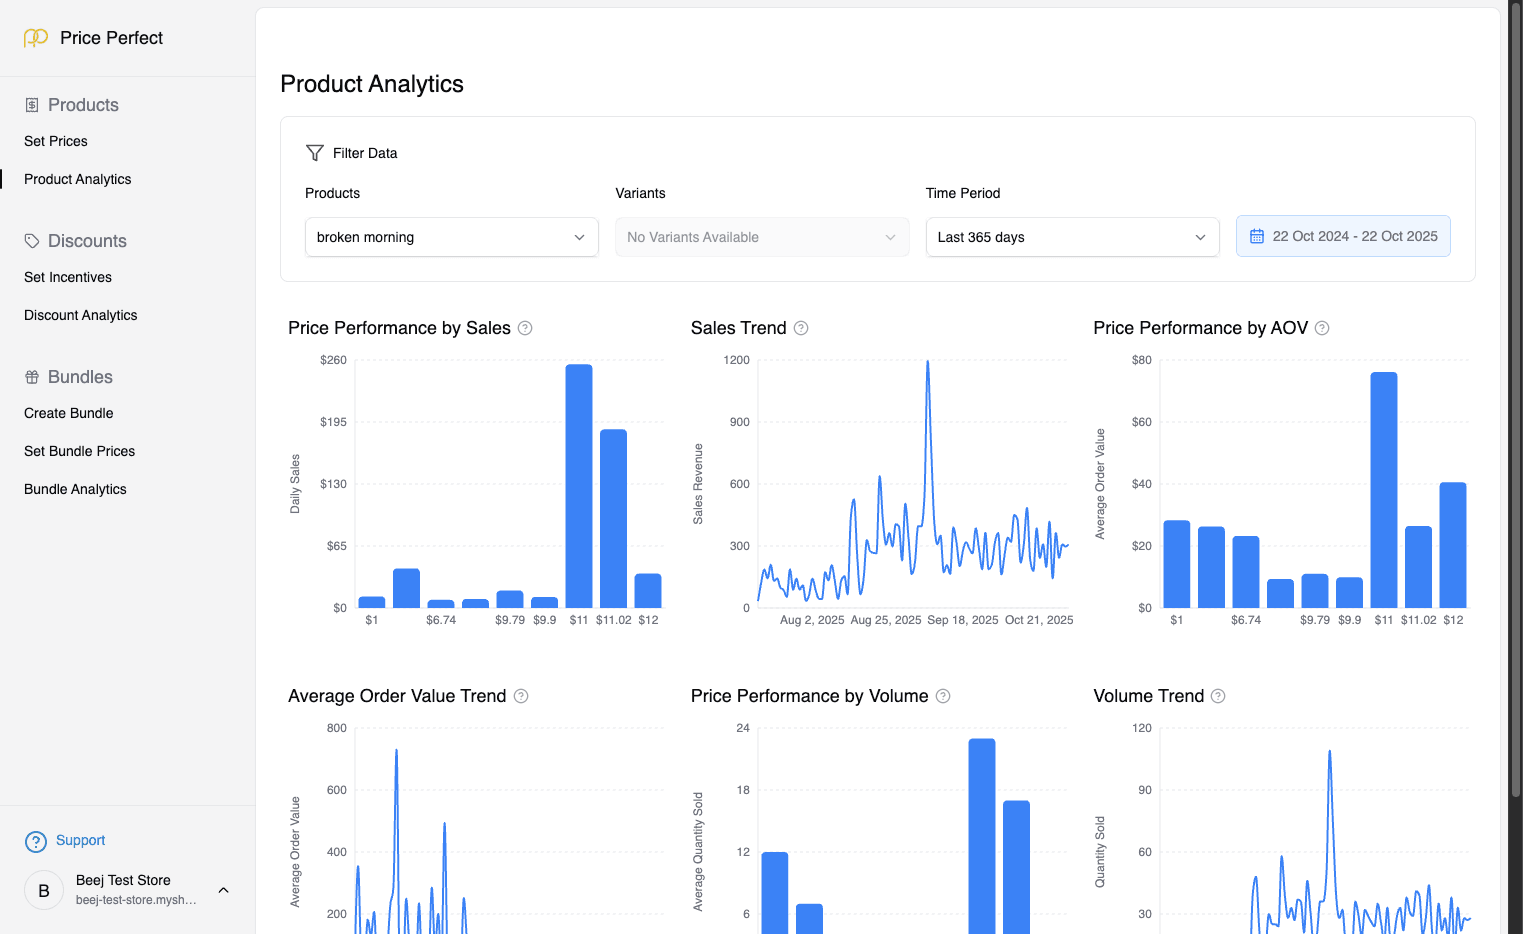Viewport: 1523px width, 934px height.
Task: Open the Create Bundle page
Action: pyautogui.click(x=68, y=413)
